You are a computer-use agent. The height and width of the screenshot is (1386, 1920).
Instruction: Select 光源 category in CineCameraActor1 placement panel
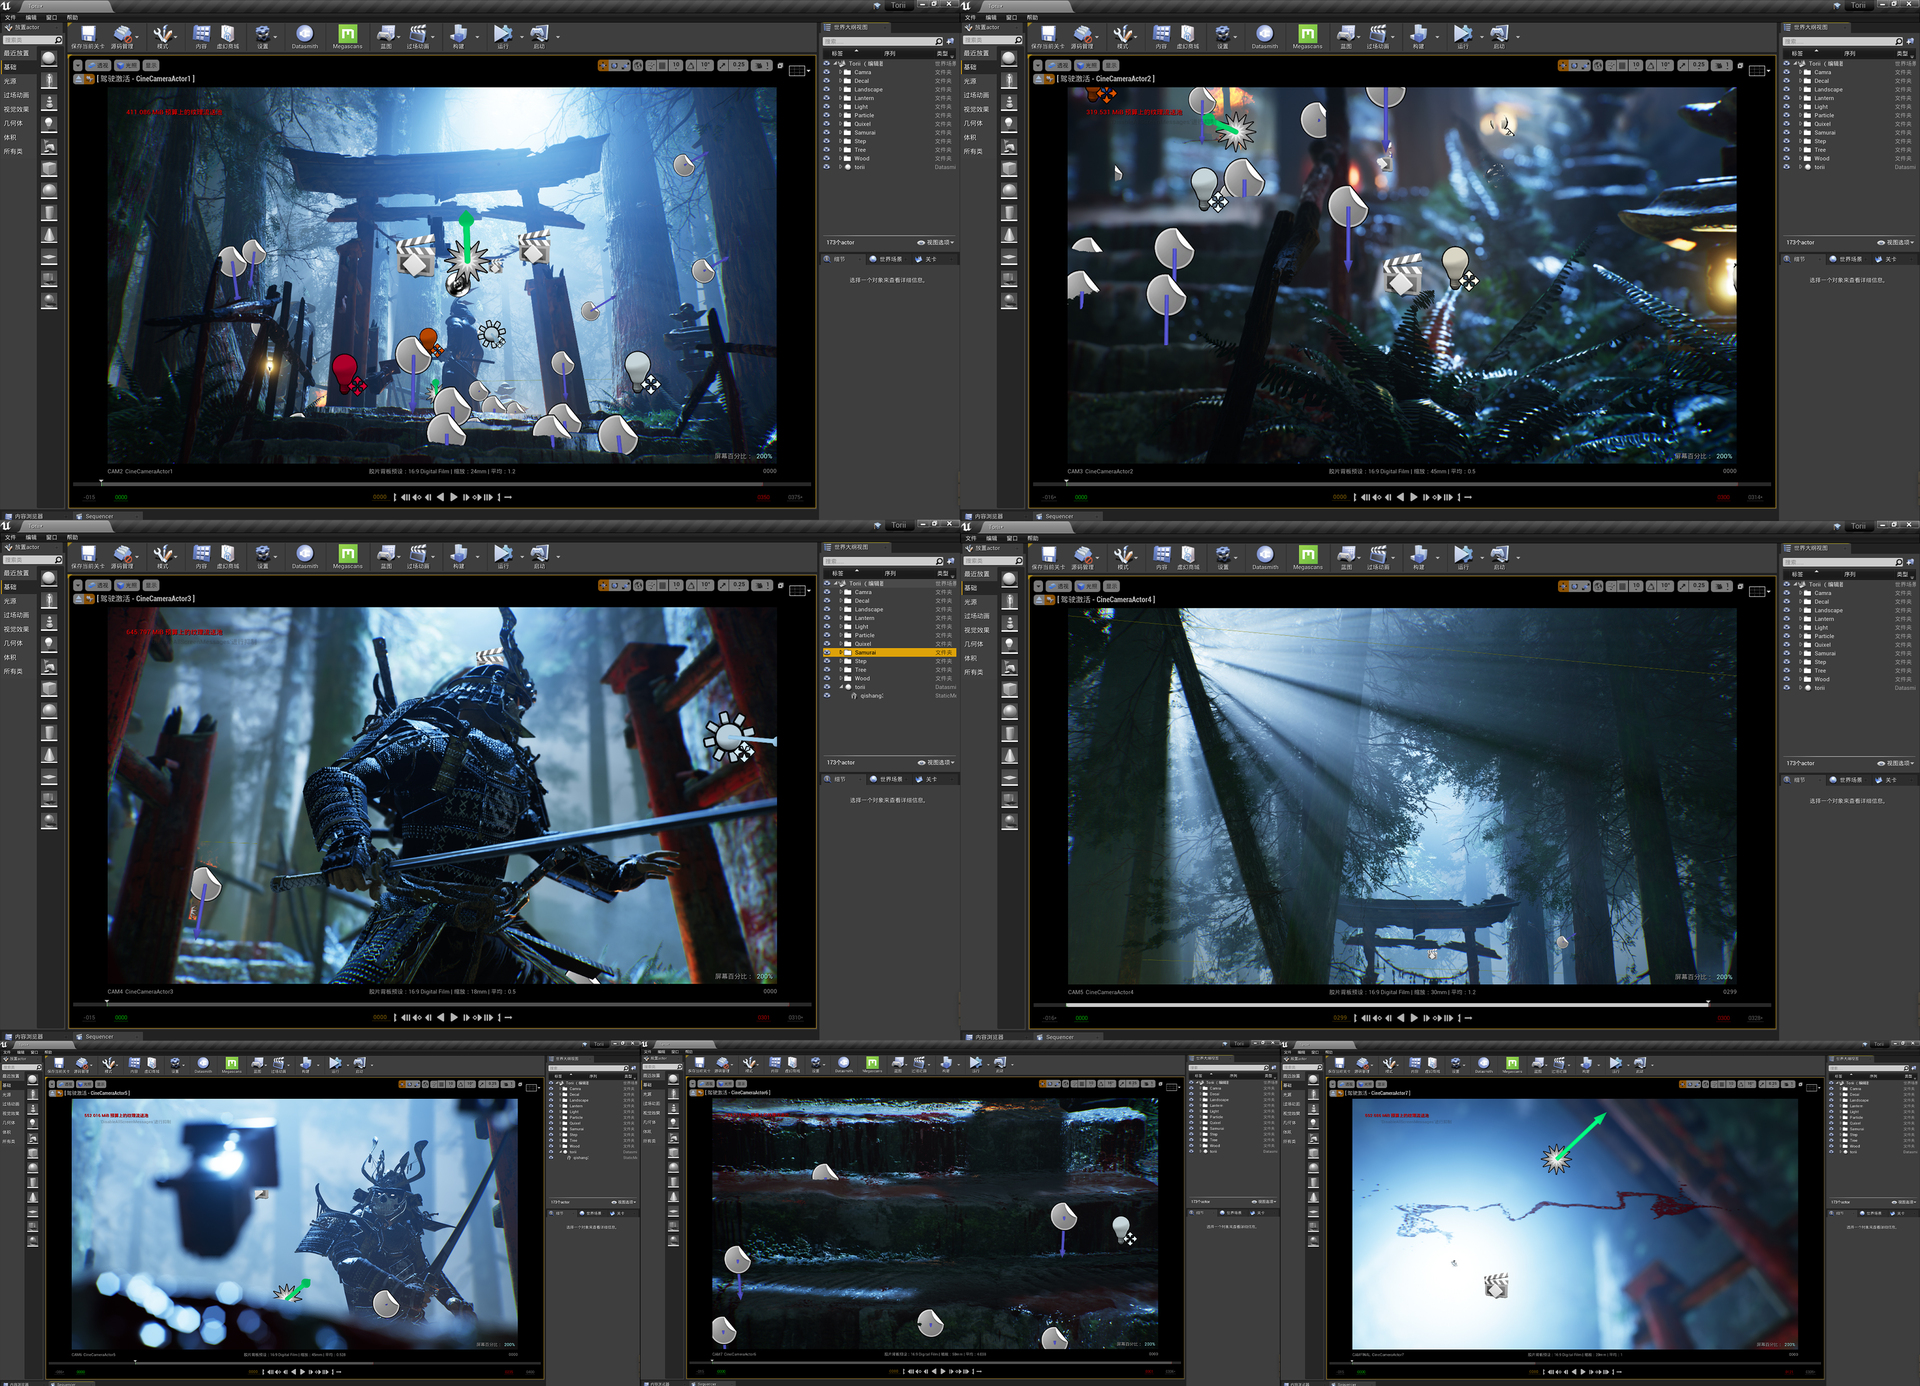tap(12, 81)
